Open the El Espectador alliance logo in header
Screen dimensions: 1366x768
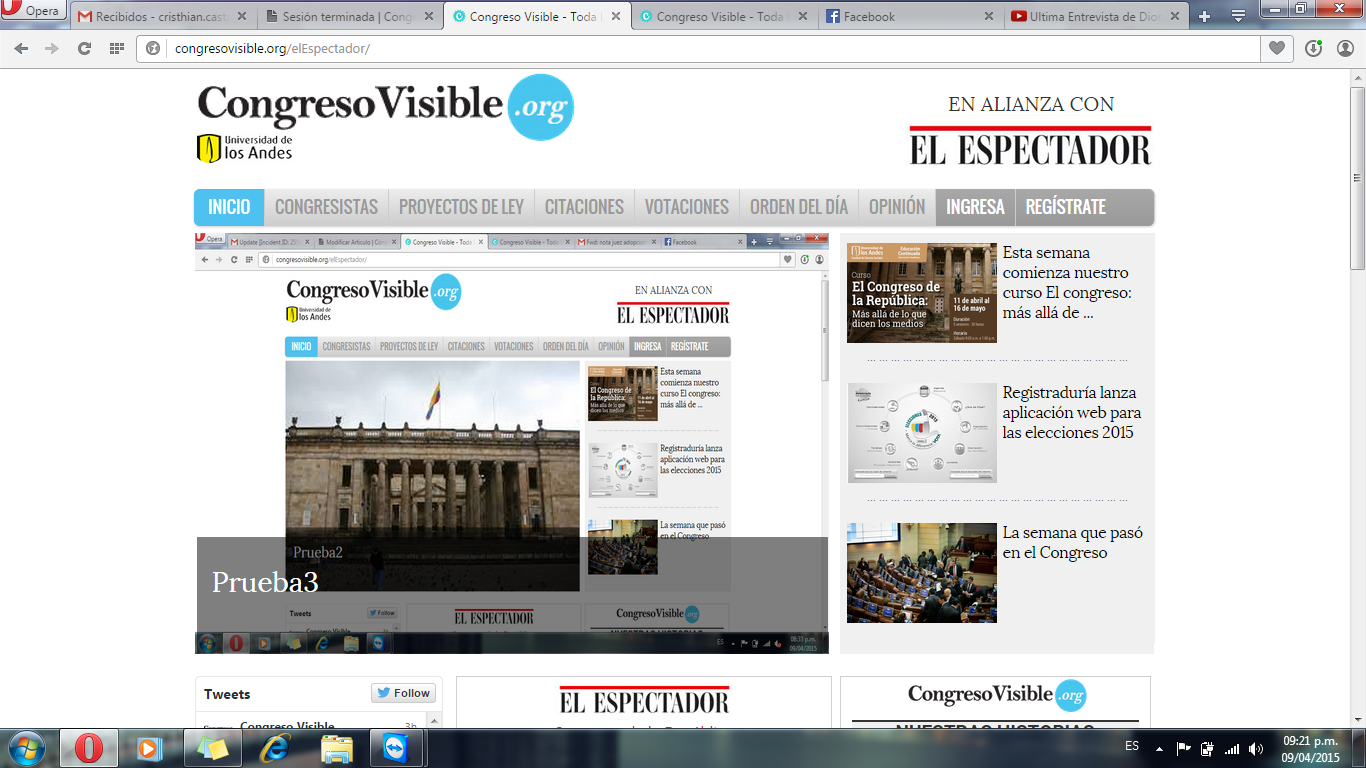pos(1030,145)
